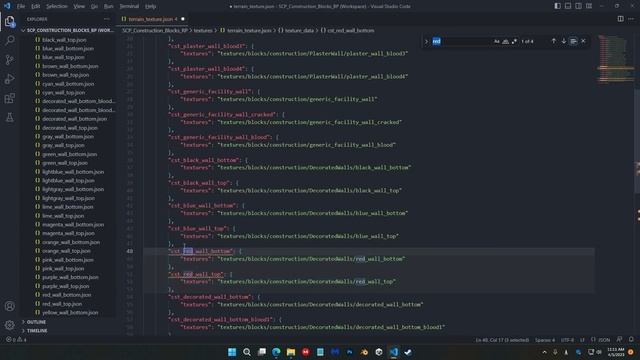Screen dimensions: 640x360
Task: Toggle secondary side bar visibility
Action: pos(578,6)
